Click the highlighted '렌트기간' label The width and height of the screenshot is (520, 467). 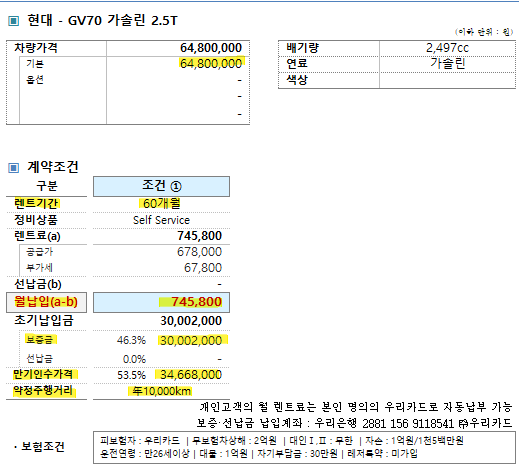[36, 203]
